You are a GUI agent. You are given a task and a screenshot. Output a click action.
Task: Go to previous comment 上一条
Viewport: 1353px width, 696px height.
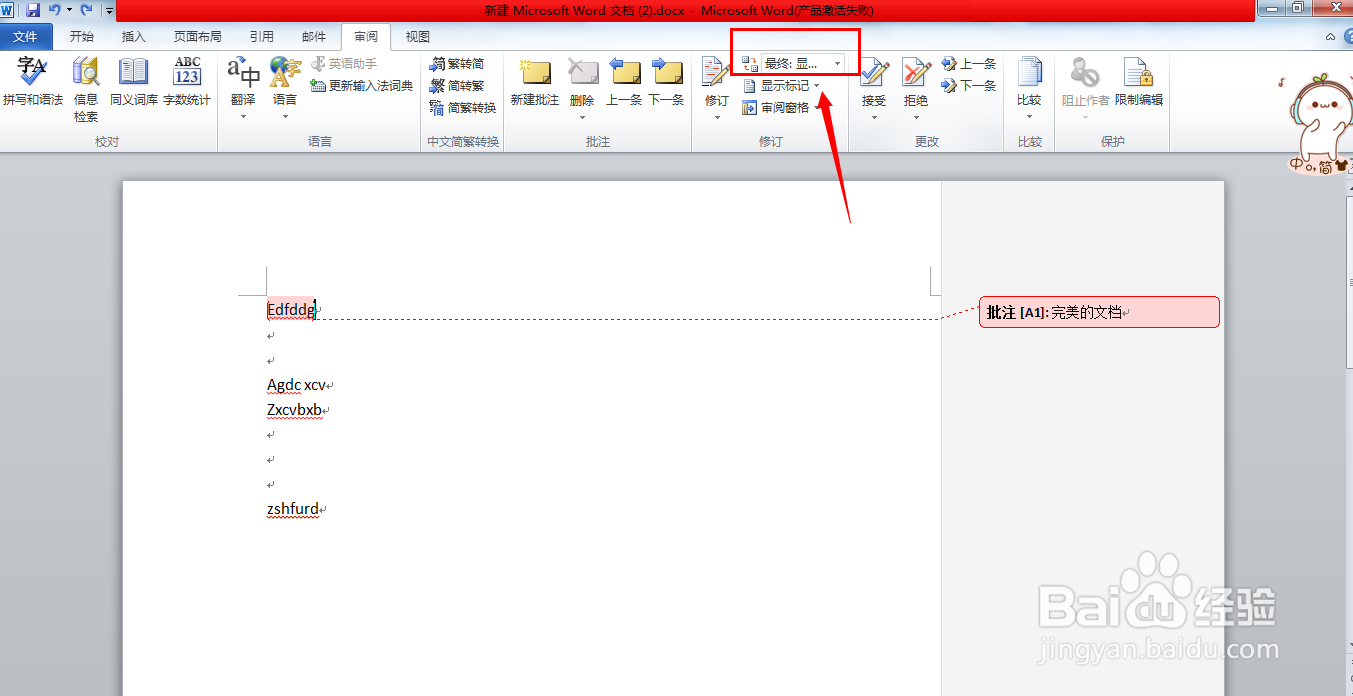[x=624, y=82]
